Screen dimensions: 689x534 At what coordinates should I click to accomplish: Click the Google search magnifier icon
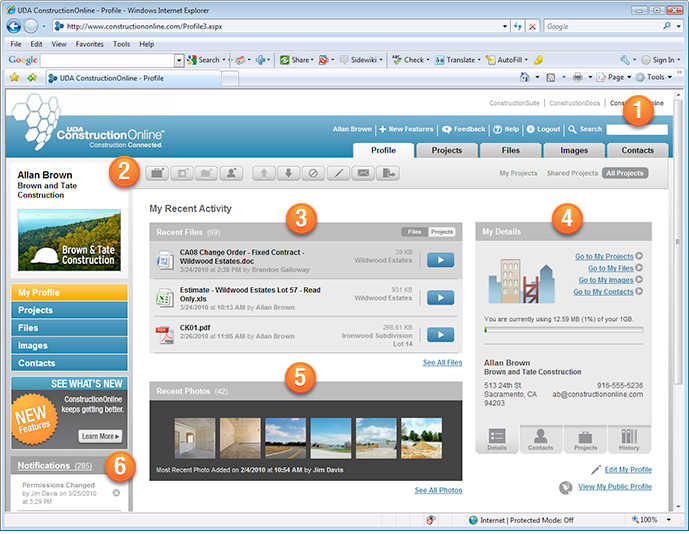[667, 26]
